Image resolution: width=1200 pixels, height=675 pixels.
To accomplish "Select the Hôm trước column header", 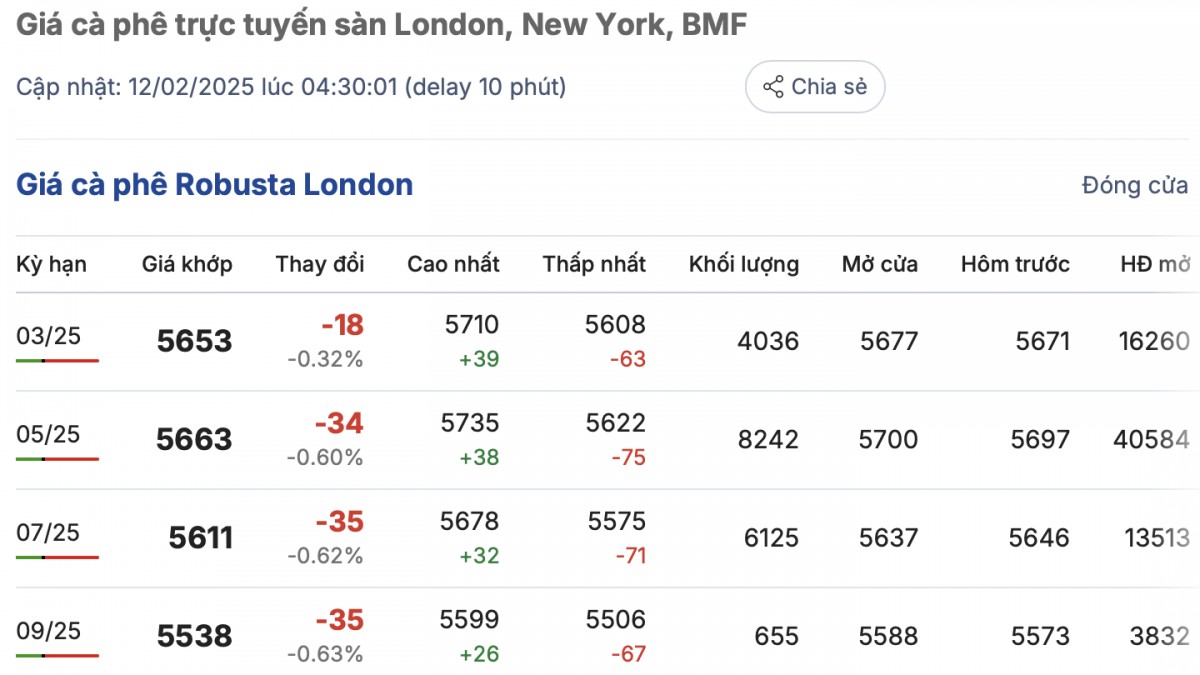I will tap(1015, 264).
